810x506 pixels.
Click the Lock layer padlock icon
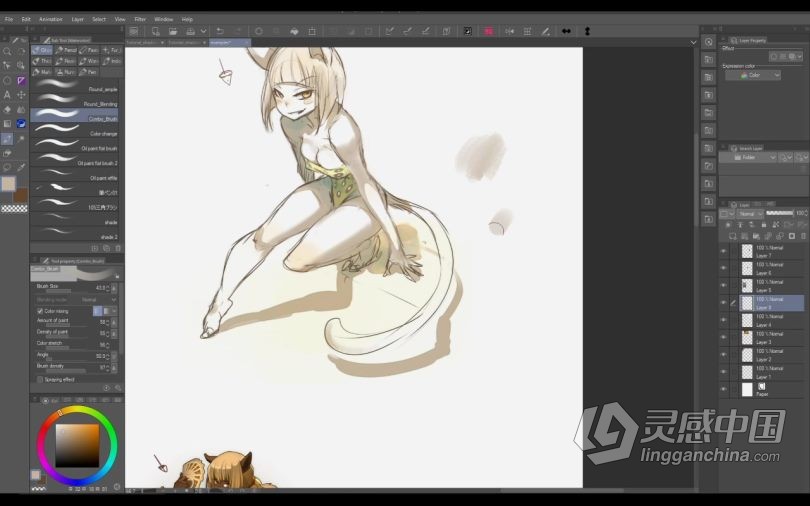tap(764, 225)
